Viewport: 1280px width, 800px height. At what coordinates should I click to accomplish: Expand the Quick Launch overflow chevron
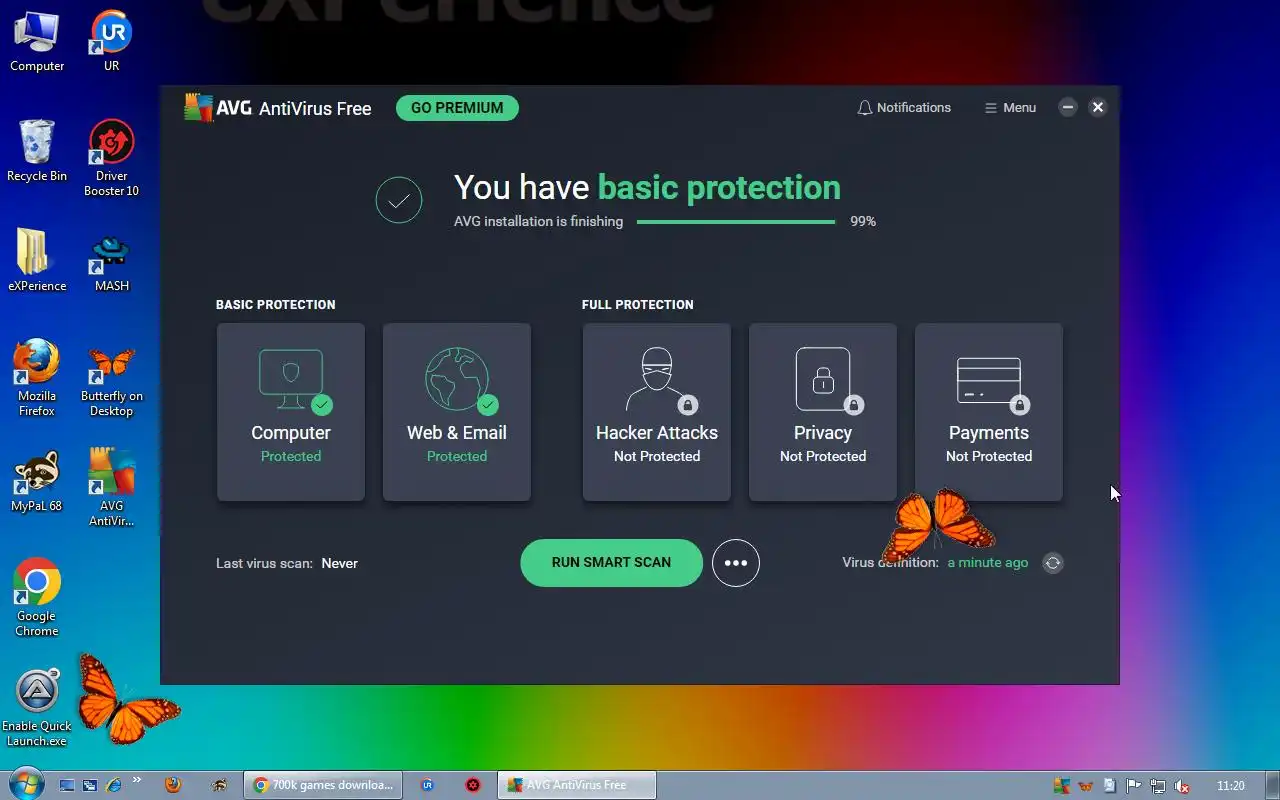tap(137, 780)
